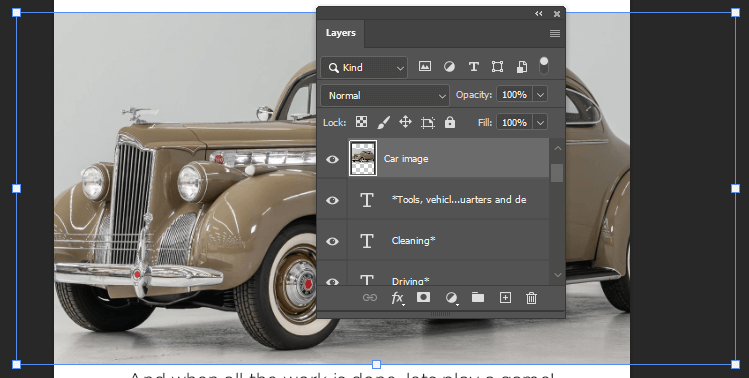This screenshot has height=378, width=749.
Task: Open the Normal blend mode dropdown
Action: click(385, 96)
